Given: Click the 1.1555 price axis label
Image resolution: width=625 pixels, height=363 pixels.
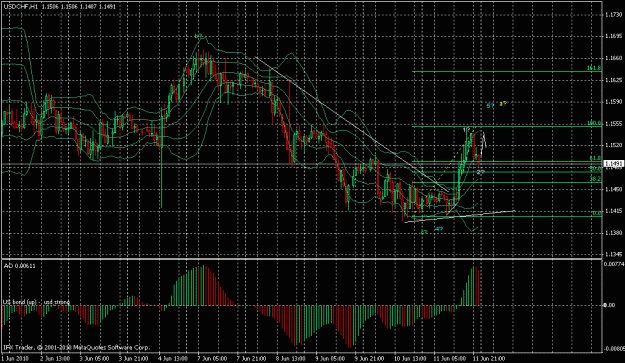Looking at the screenshot, I should coord(613,124).
